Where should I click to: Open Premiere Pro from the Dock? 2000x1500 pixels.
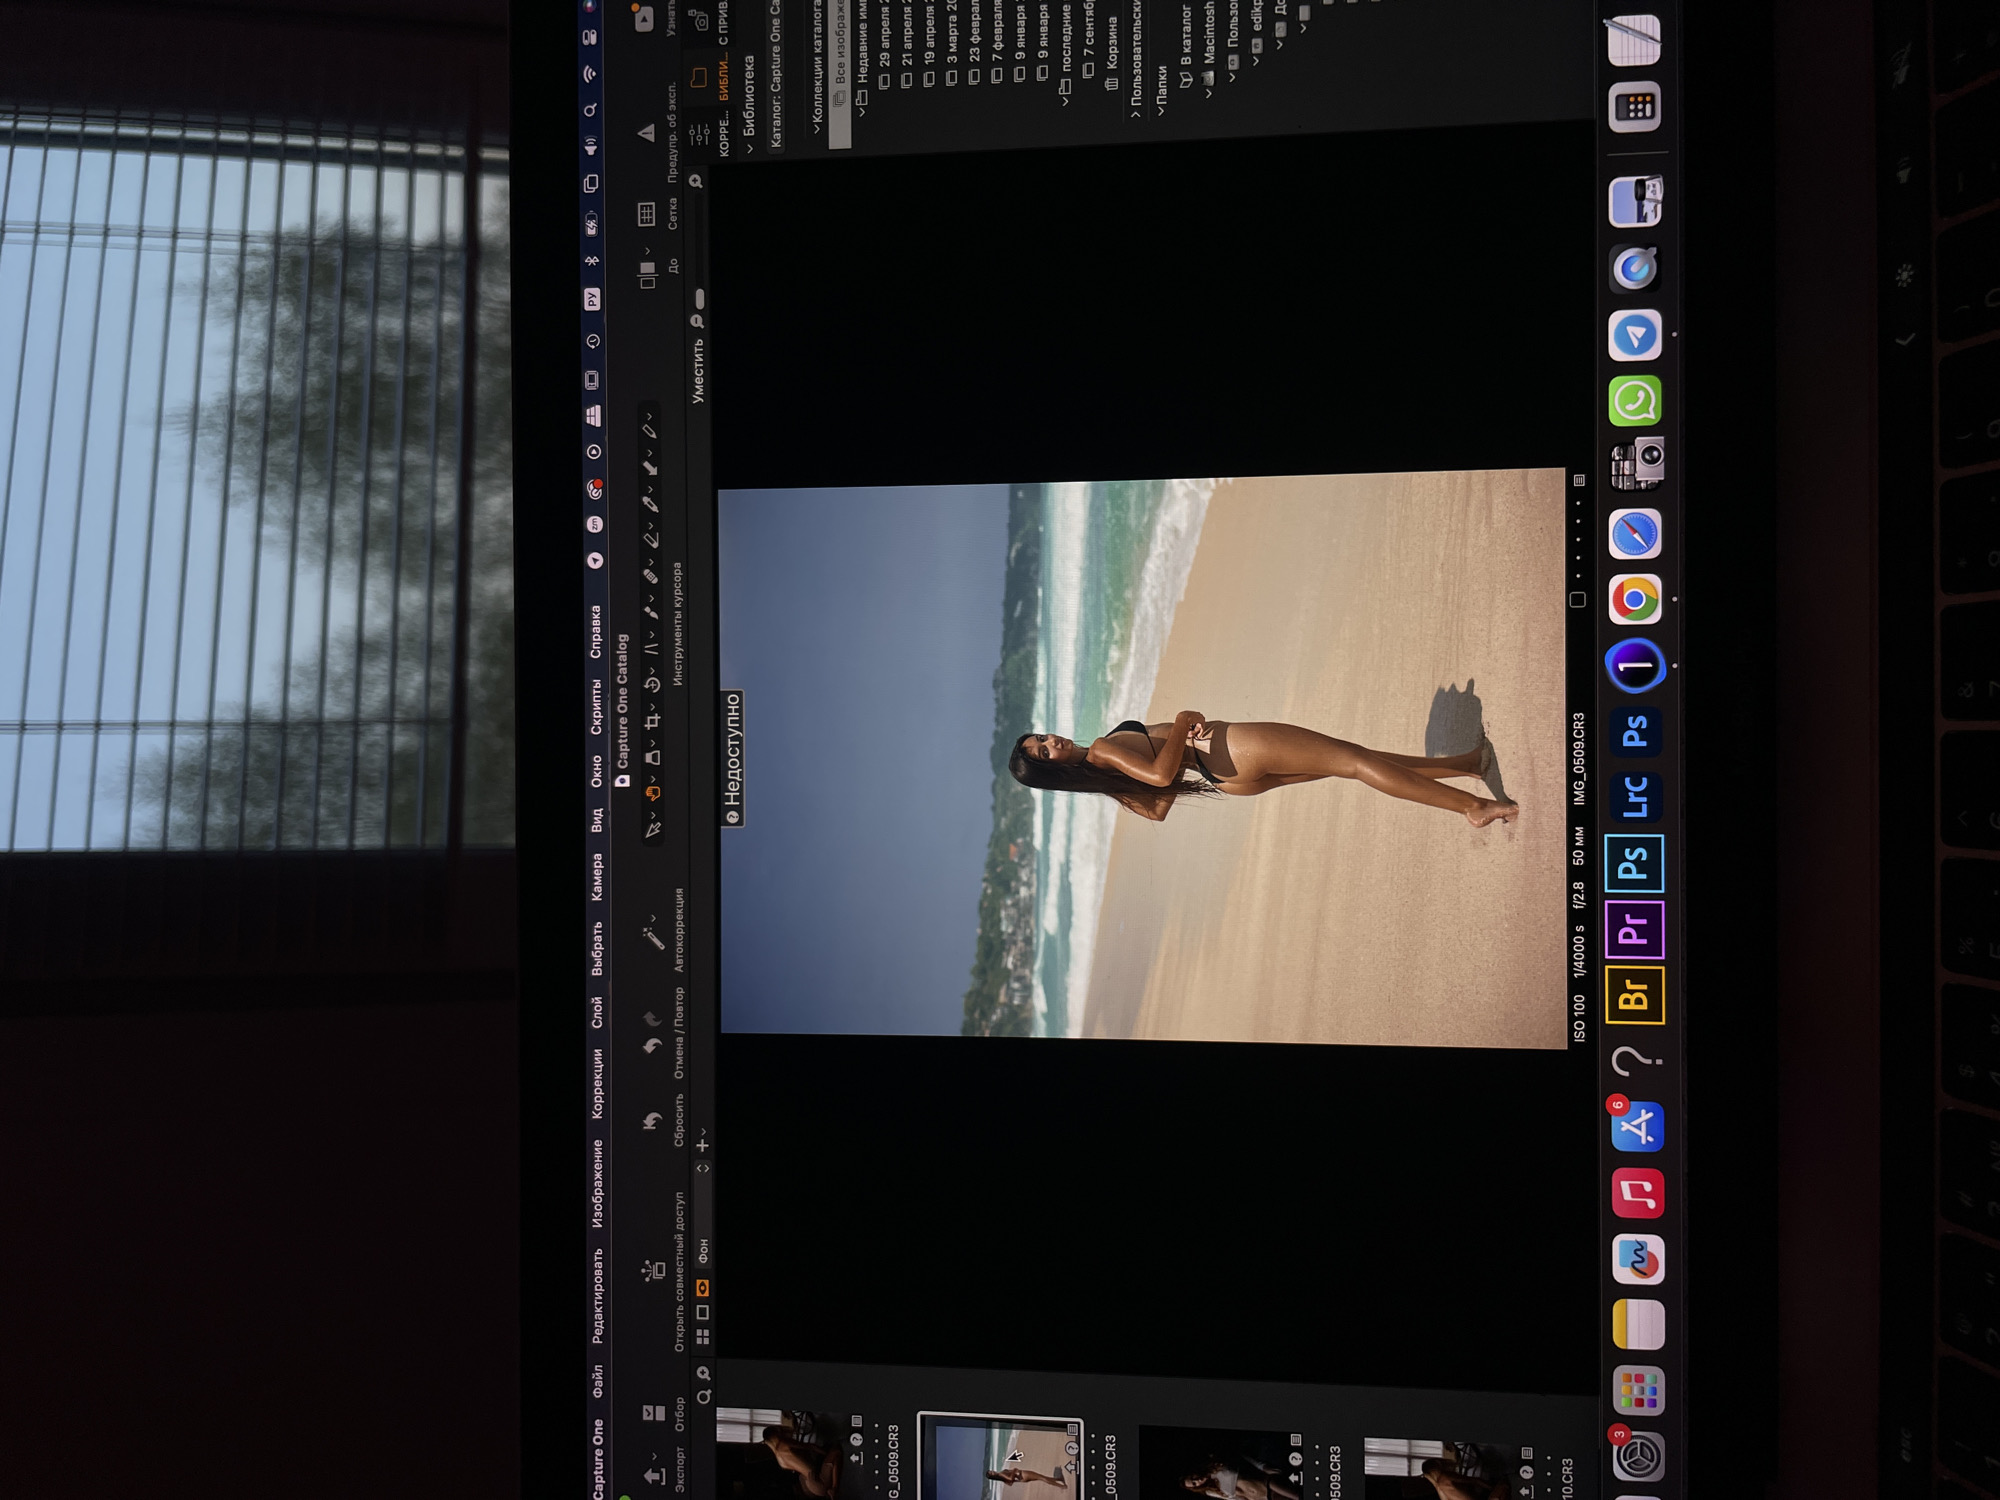(x=1634, y=929)
